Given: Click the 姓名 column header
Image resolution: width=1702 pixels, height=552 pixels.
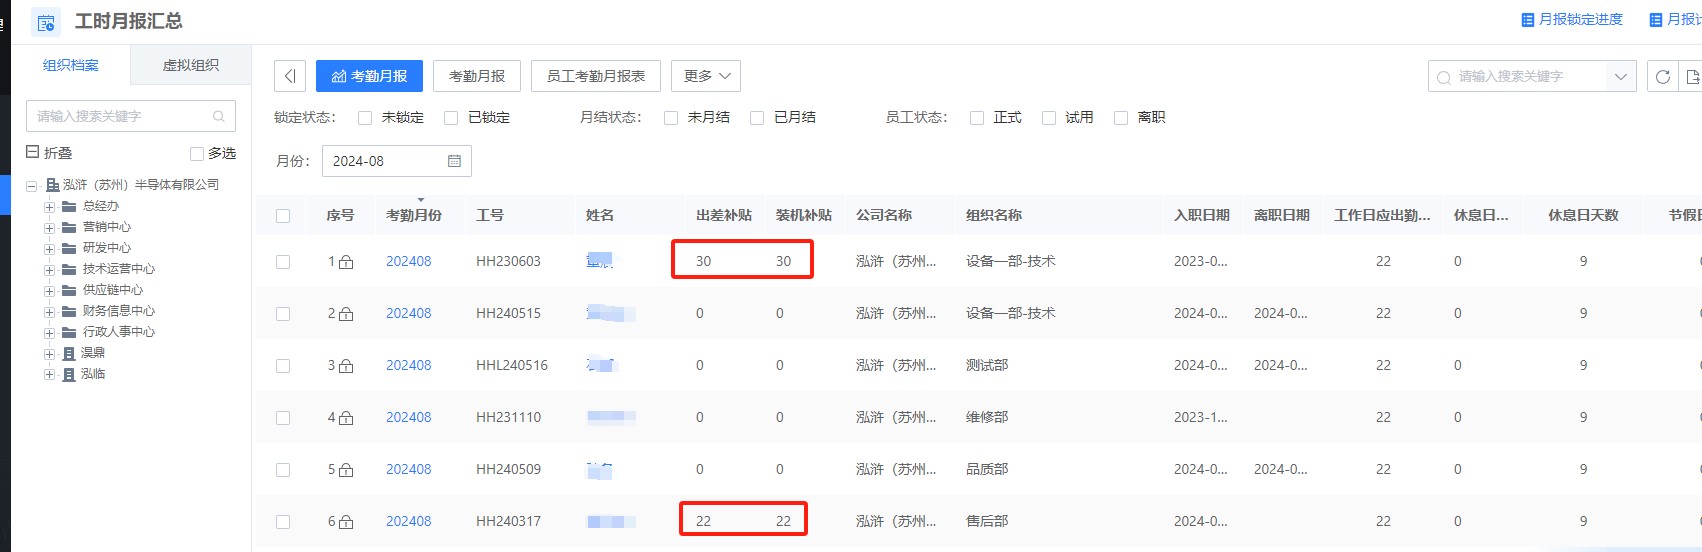Looking at the screenshot, I should 600,215.
